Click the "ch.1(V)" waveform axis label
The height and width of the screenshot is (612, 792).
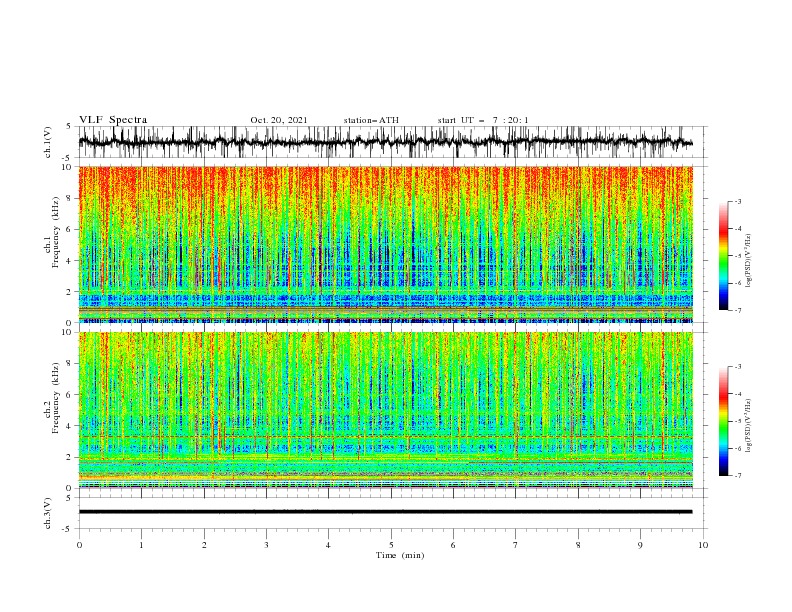pyautogui.click(x=48, y=142)
